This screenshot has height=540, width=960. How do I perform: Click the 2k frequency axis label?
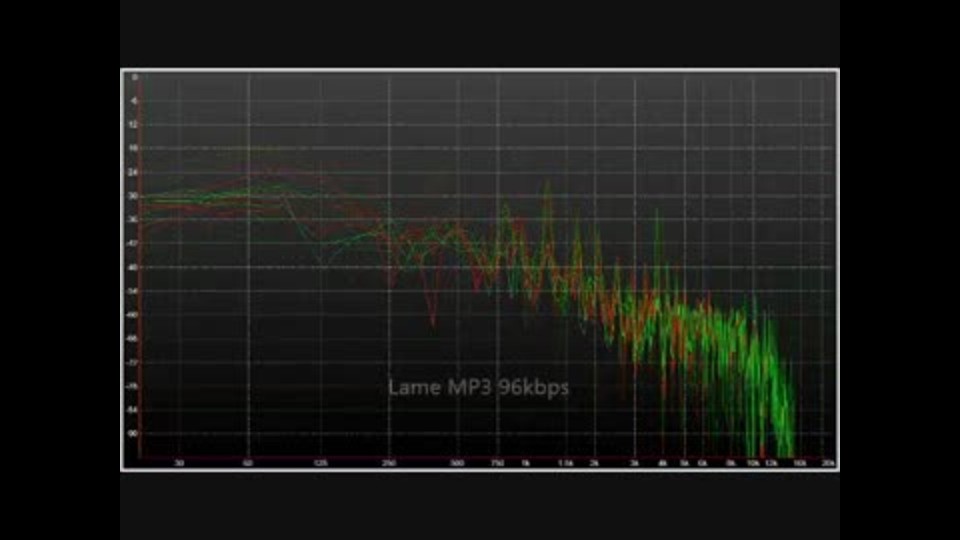pos(594,463)
